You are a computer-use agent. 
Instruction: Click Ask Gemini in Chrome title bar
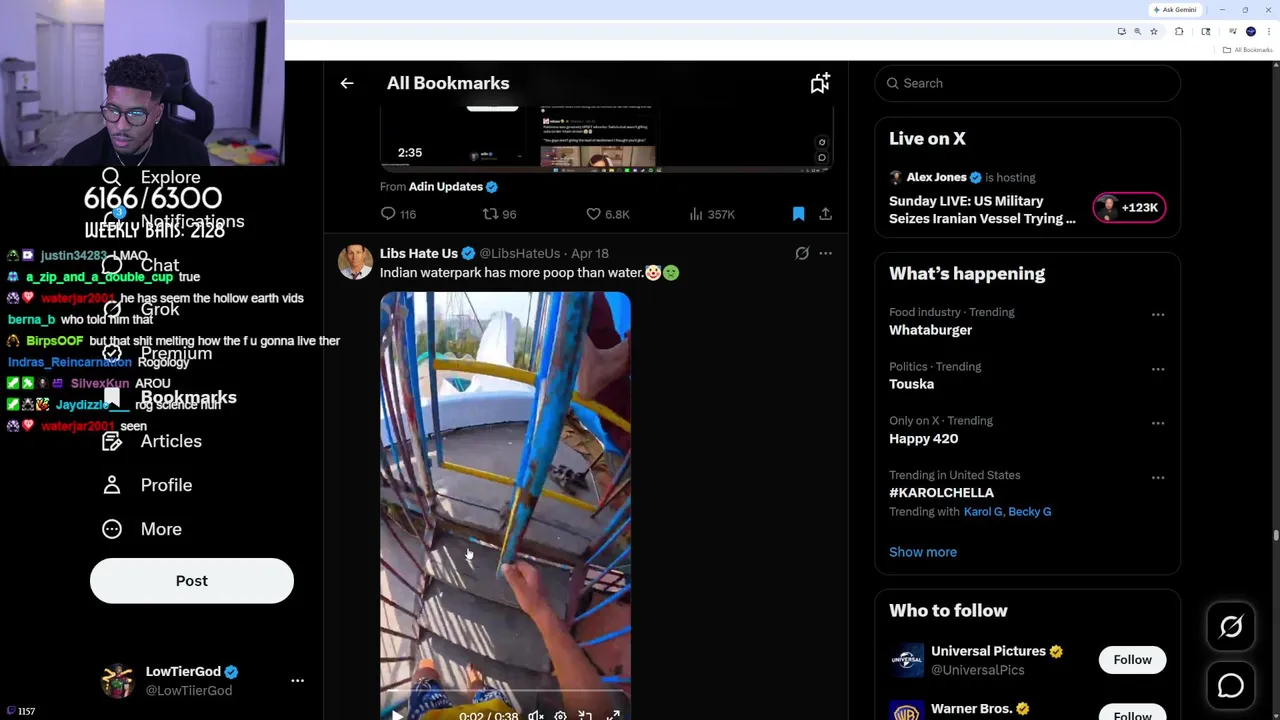[1175, 10]
